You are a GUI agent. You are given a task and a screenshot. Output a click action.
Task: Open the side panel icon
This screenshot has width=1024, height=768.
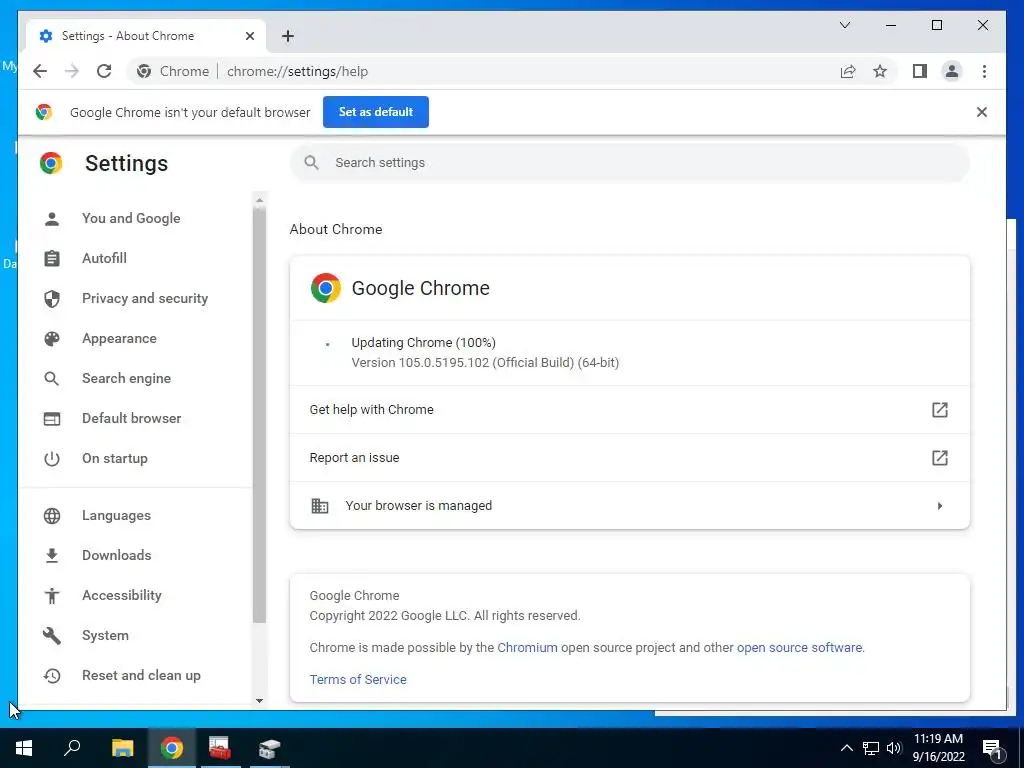click(920, 71)
